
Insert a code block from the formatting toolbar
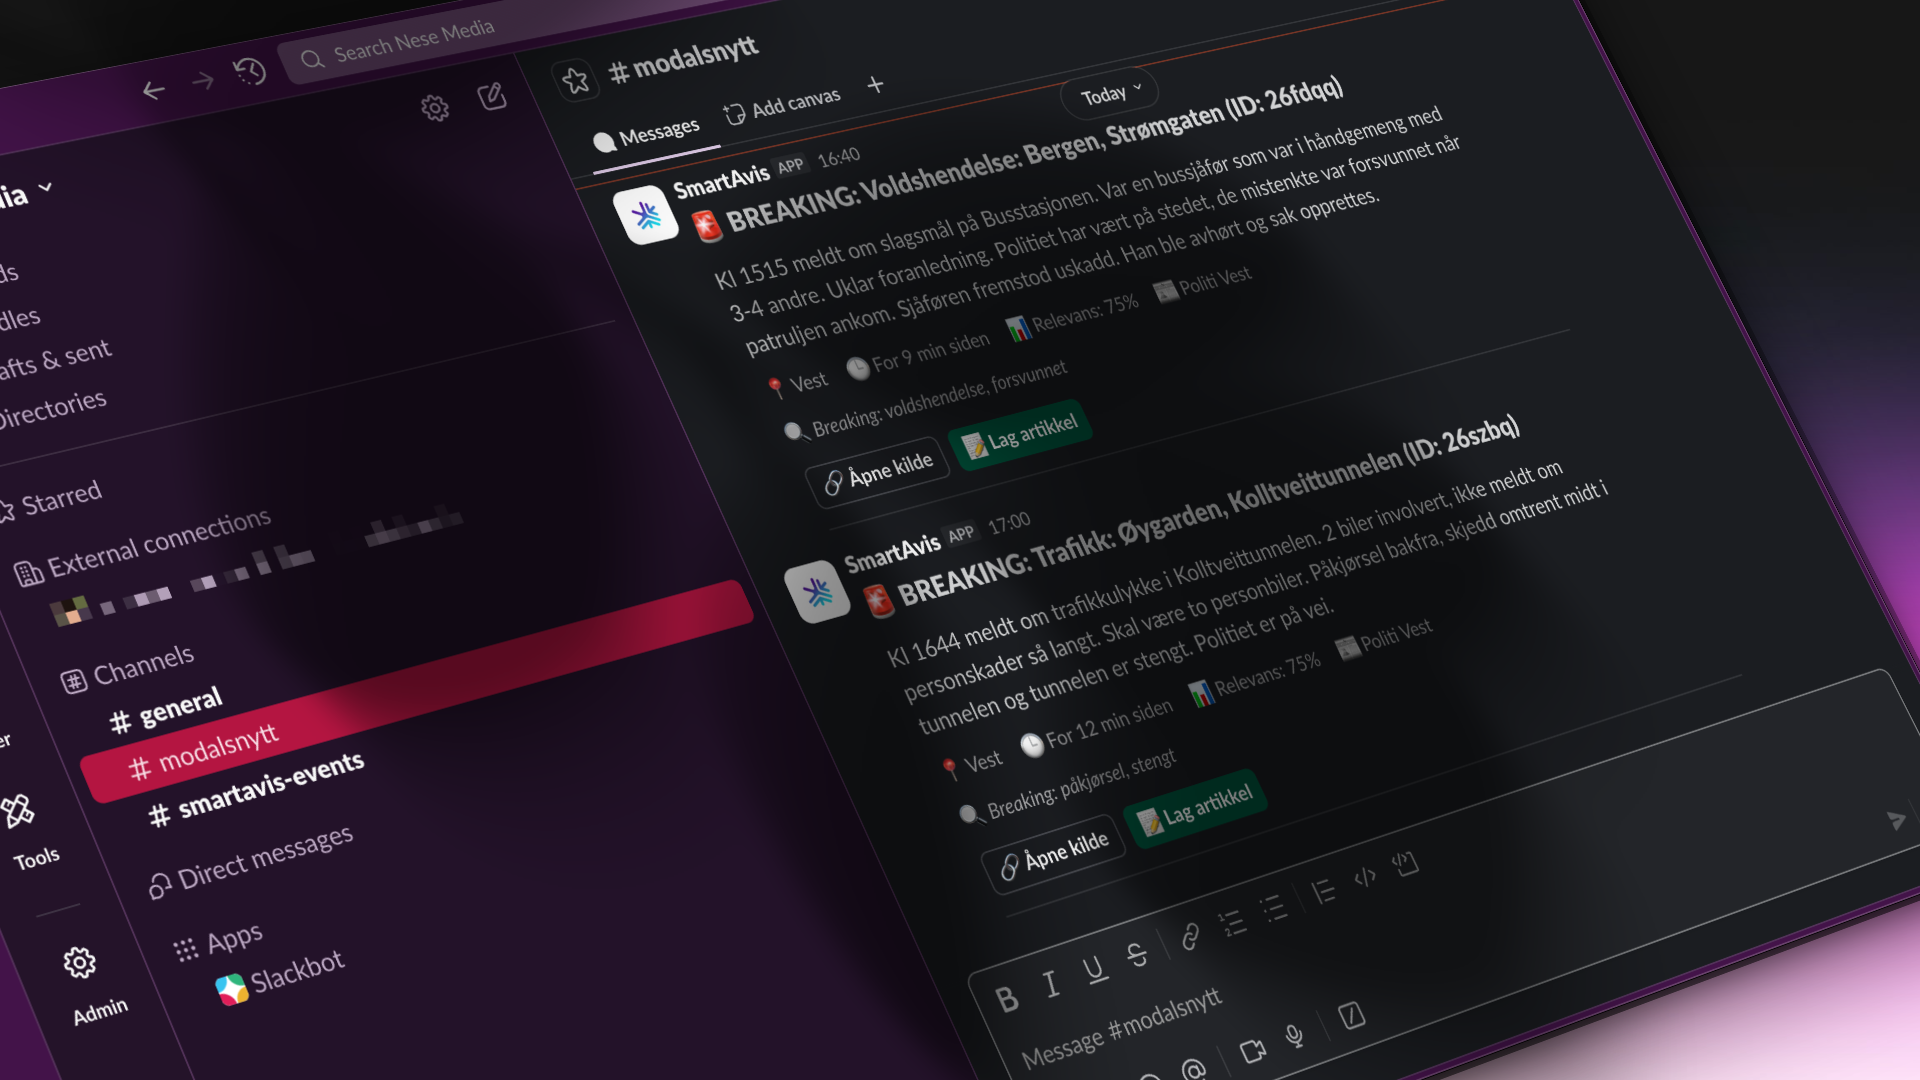point(1405,863)
